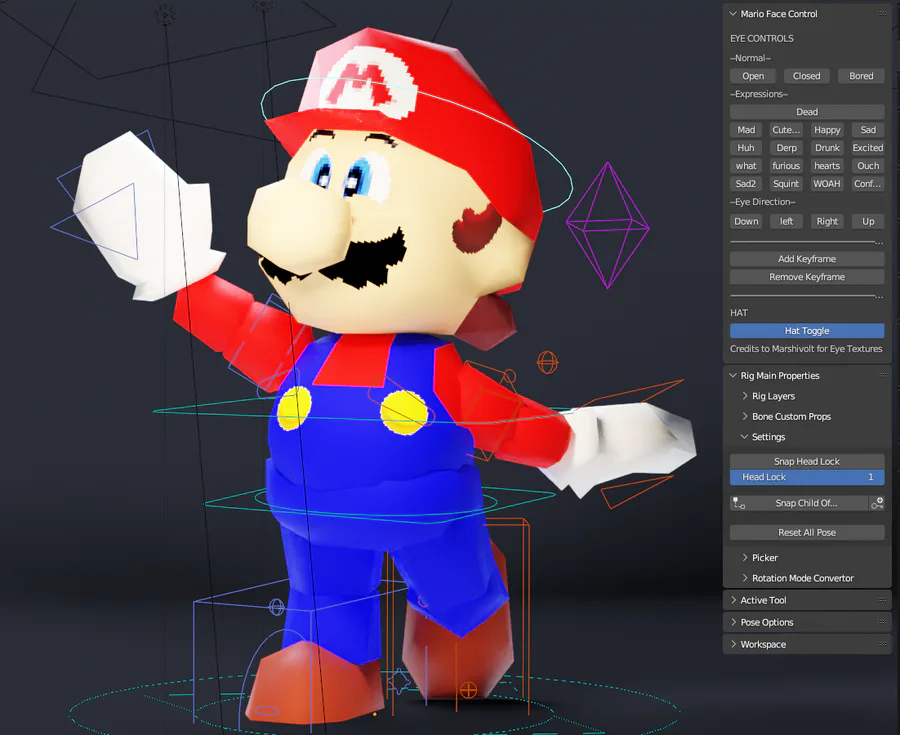Apply the 'what' eye expression

(x=746, y=166)
